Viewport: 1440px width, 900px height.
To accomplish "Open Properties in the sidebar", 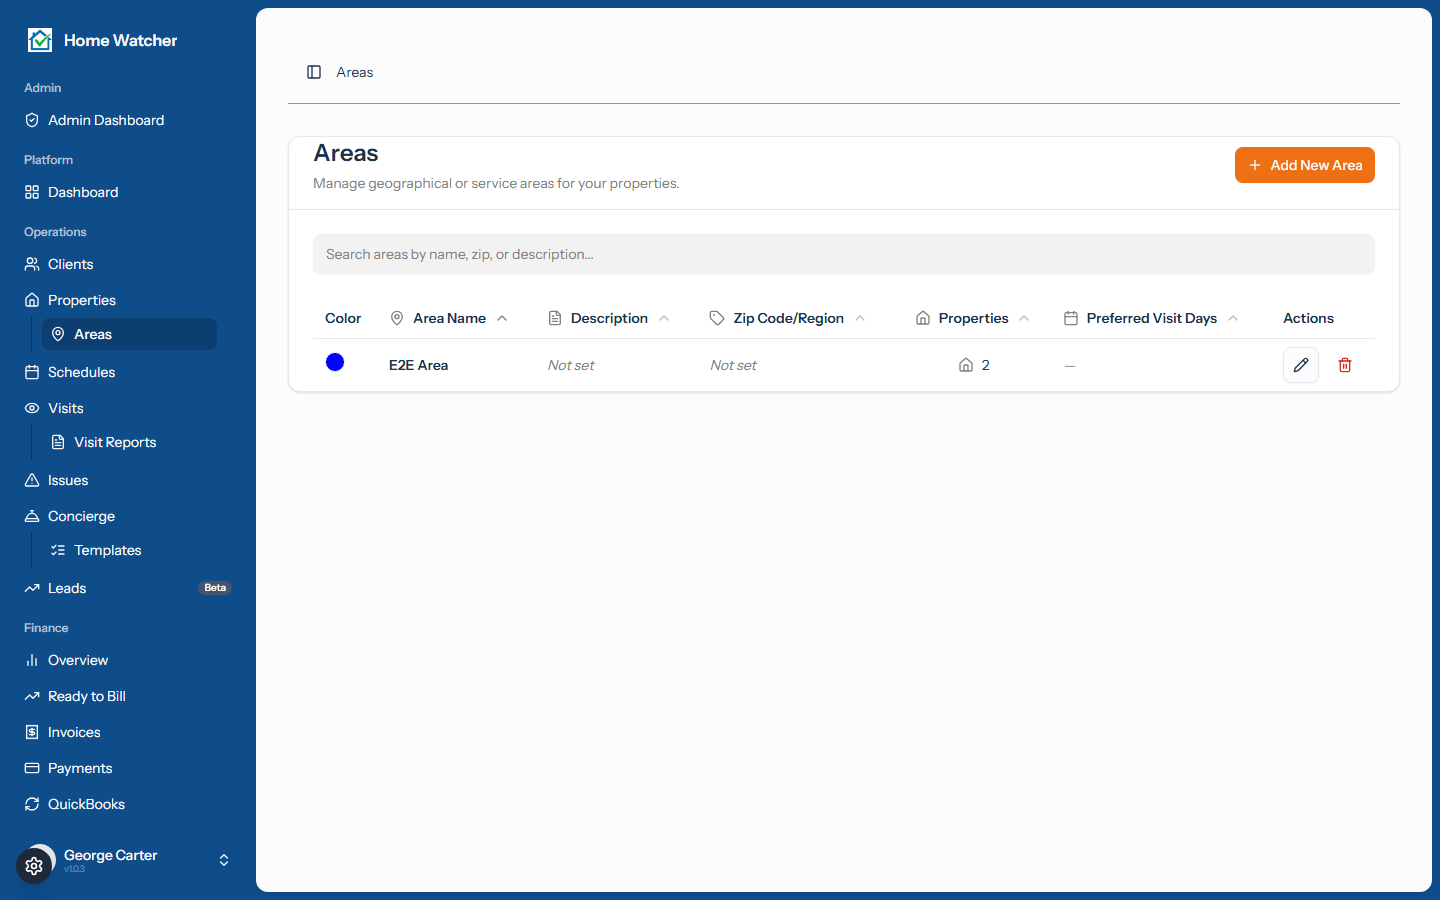I will (x=128, y=300).
